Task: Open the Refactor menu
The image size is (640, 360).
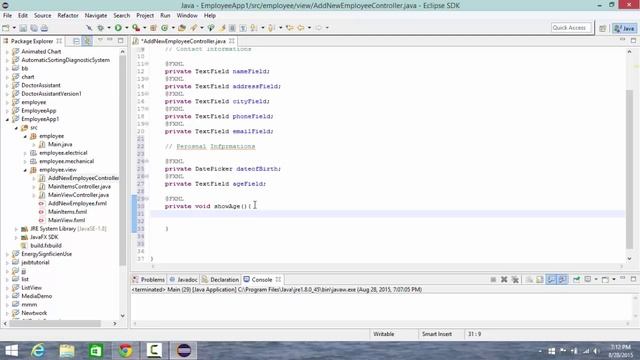Action: [68, 16]
